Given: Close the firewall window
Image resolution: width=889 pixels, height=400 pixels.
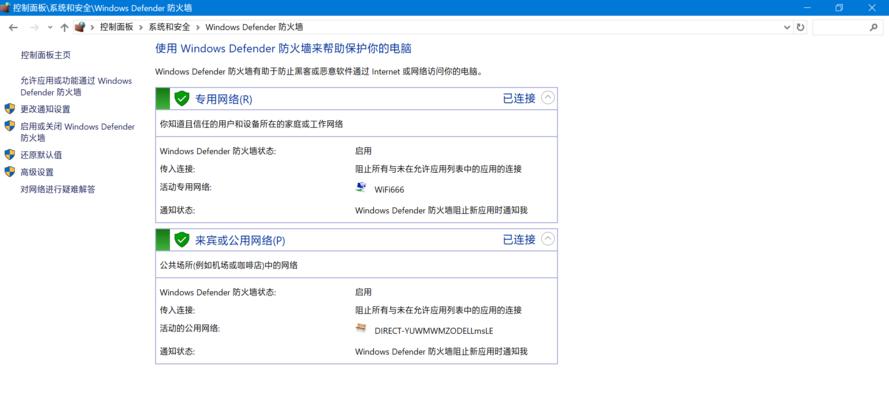Looking at the screenshot, I should click(872, 7).
